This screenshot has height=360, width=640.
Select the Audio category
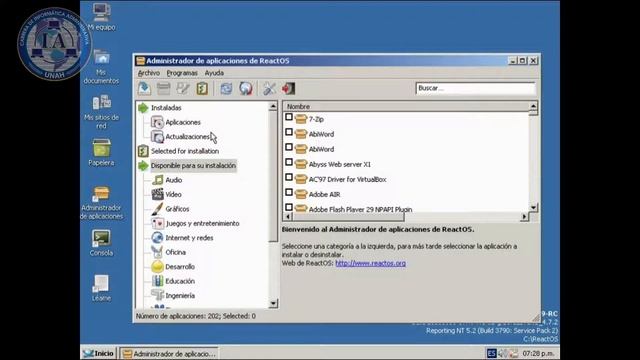[173, 180]
